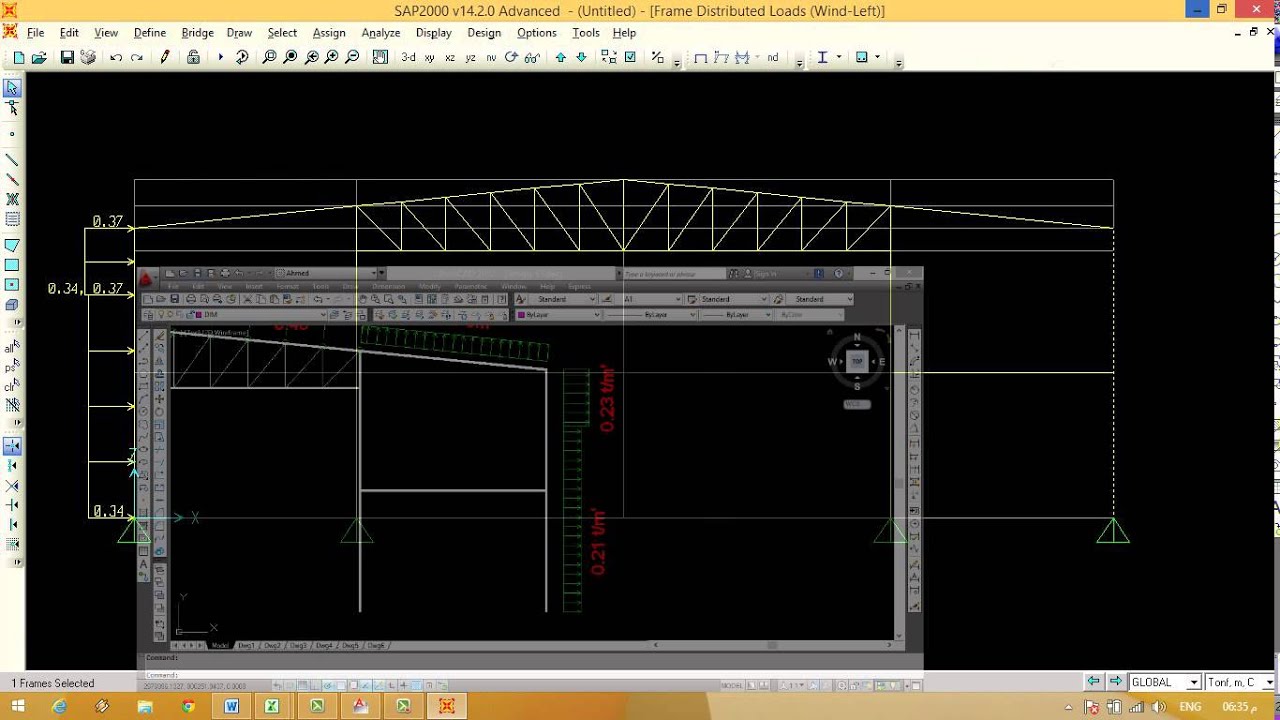Click the nd named display button
The height and width of the screenshot is (720, 1280).
(772, 58)
